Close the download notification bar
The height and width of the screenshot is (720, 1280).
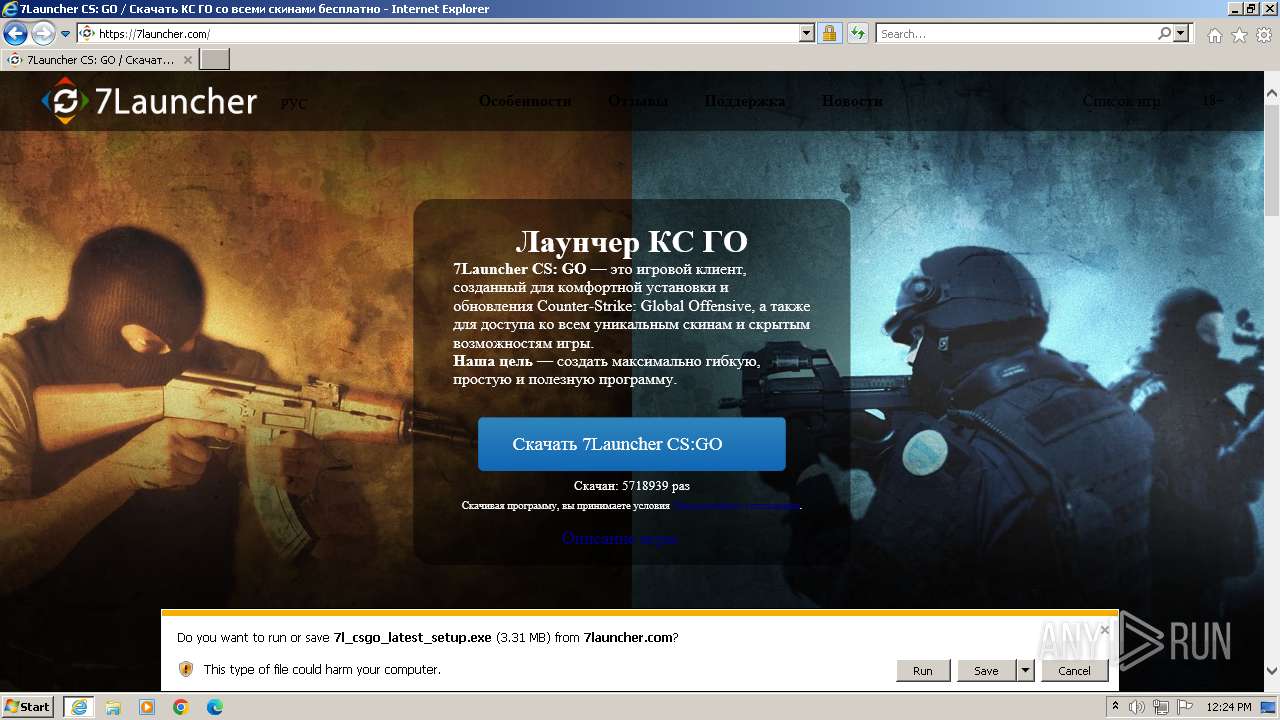[x=1104, y=630]
